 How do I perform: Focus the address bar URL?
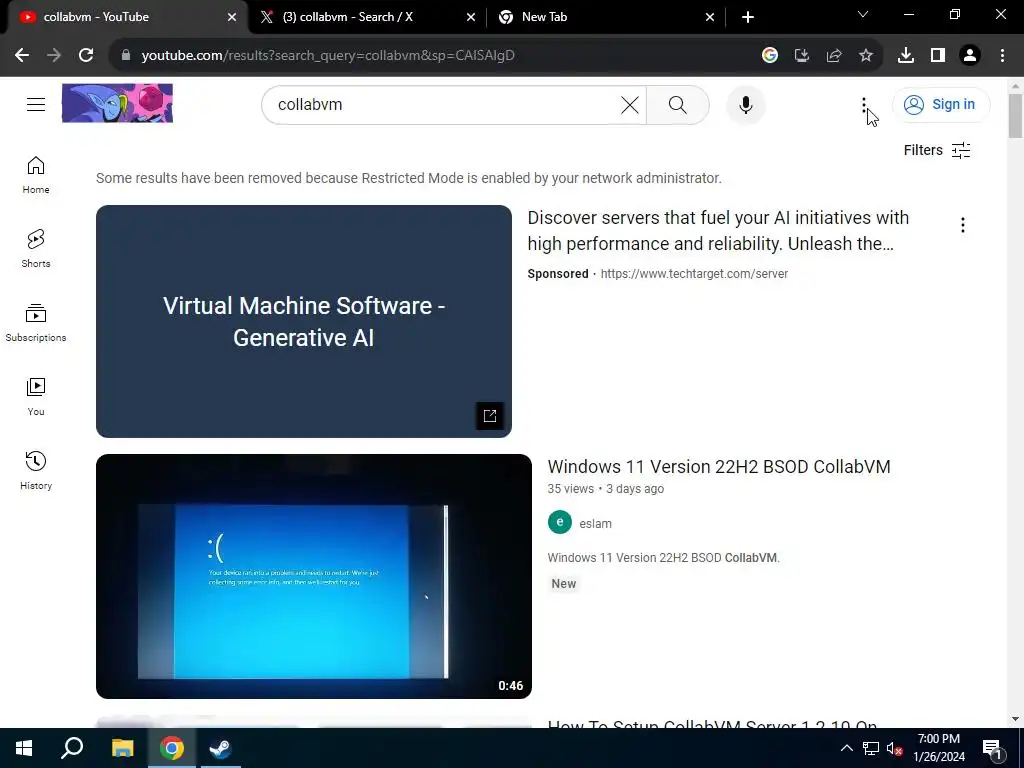click(328, 56)
